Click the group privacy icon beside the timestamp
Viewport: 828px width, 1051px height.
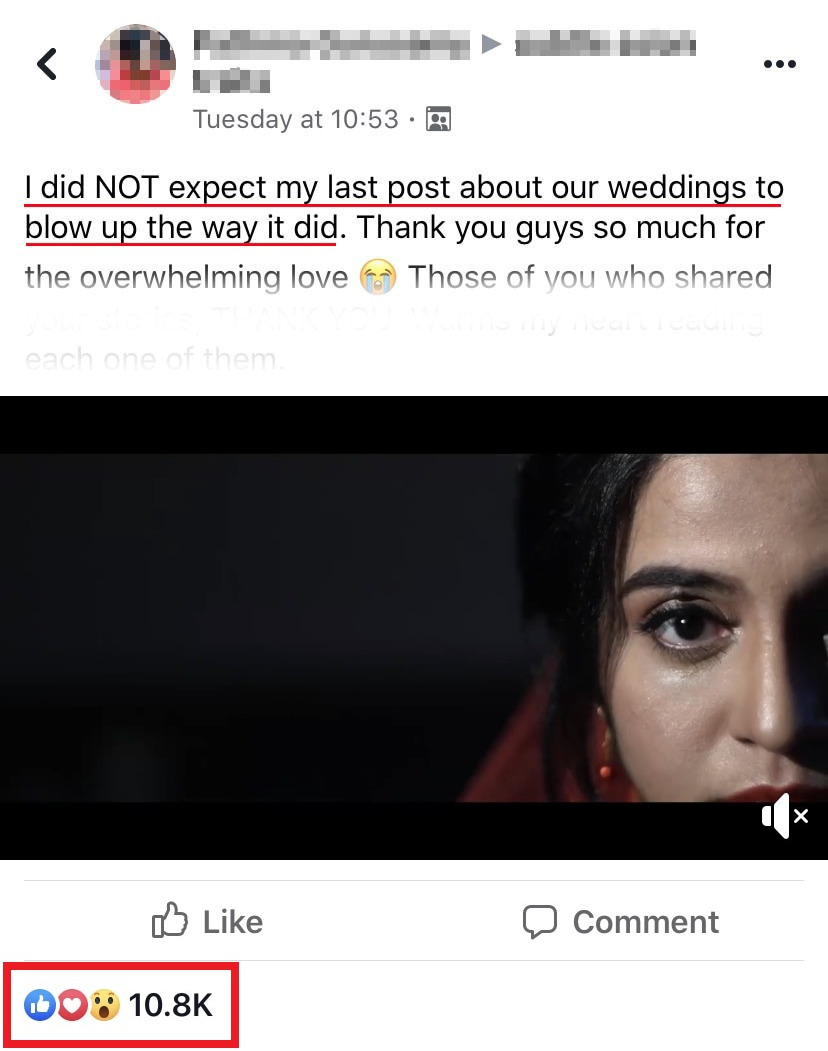438,119
